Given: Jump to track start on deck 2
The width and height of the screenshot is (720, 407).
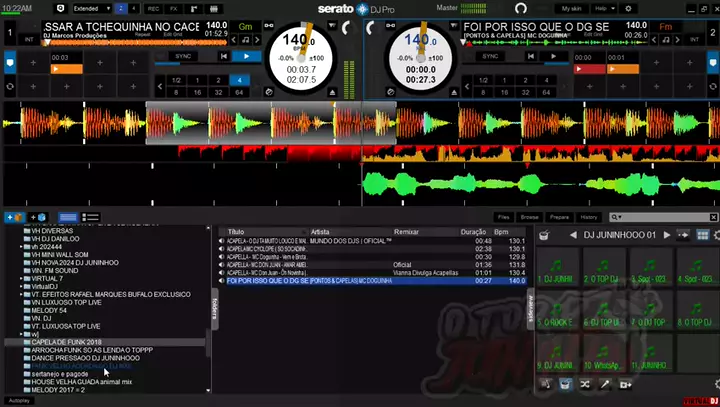Looking at the screenshot, I should [x=531, y=57].
